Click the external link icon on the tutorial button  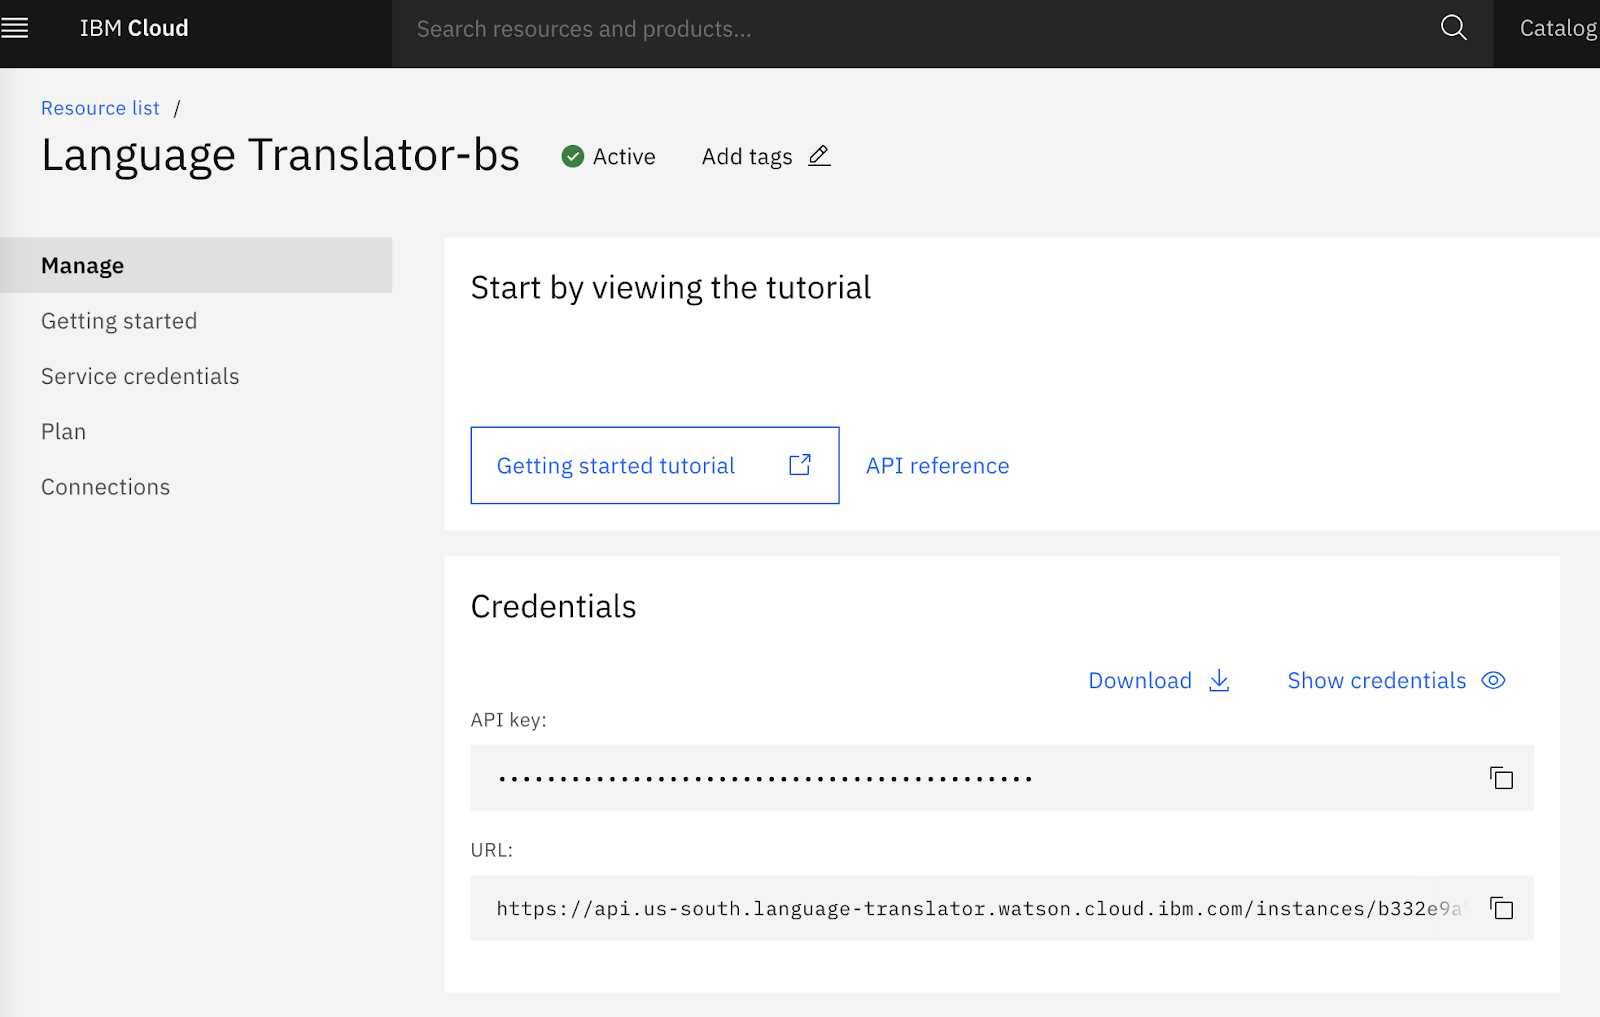798,464
